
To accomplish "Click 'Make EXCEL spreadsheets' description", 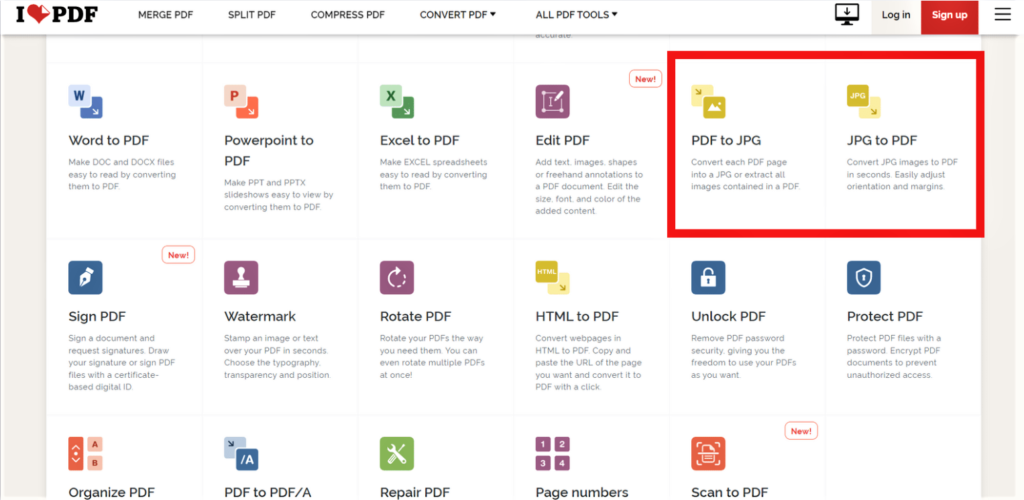I will click(x=434, y=174).
